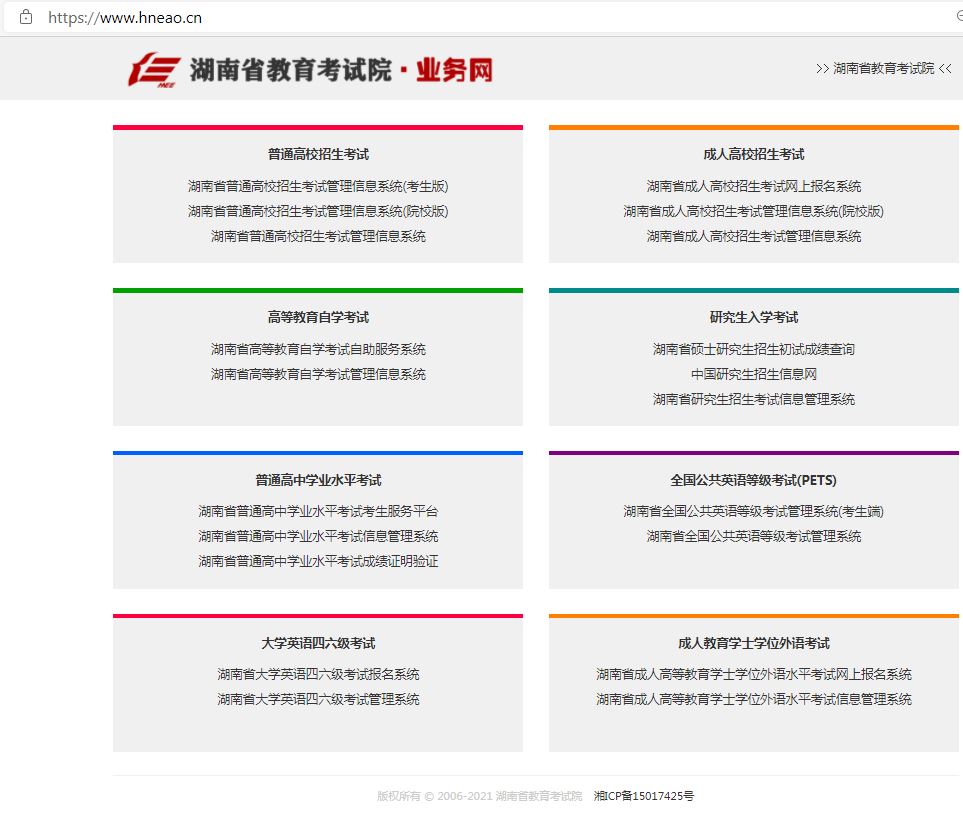
Task: Click the 研究生入学考试 section heading
Action: click(754, 317)
